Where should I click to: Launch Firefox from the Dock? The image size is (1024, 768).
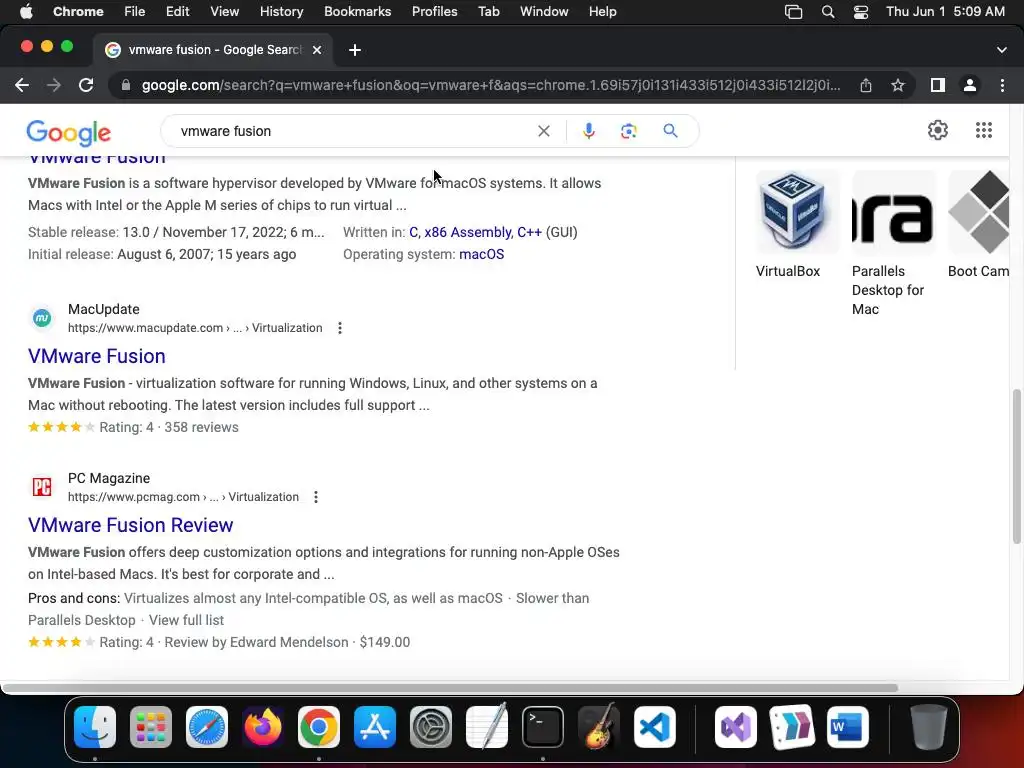click(x=263, y=727)
